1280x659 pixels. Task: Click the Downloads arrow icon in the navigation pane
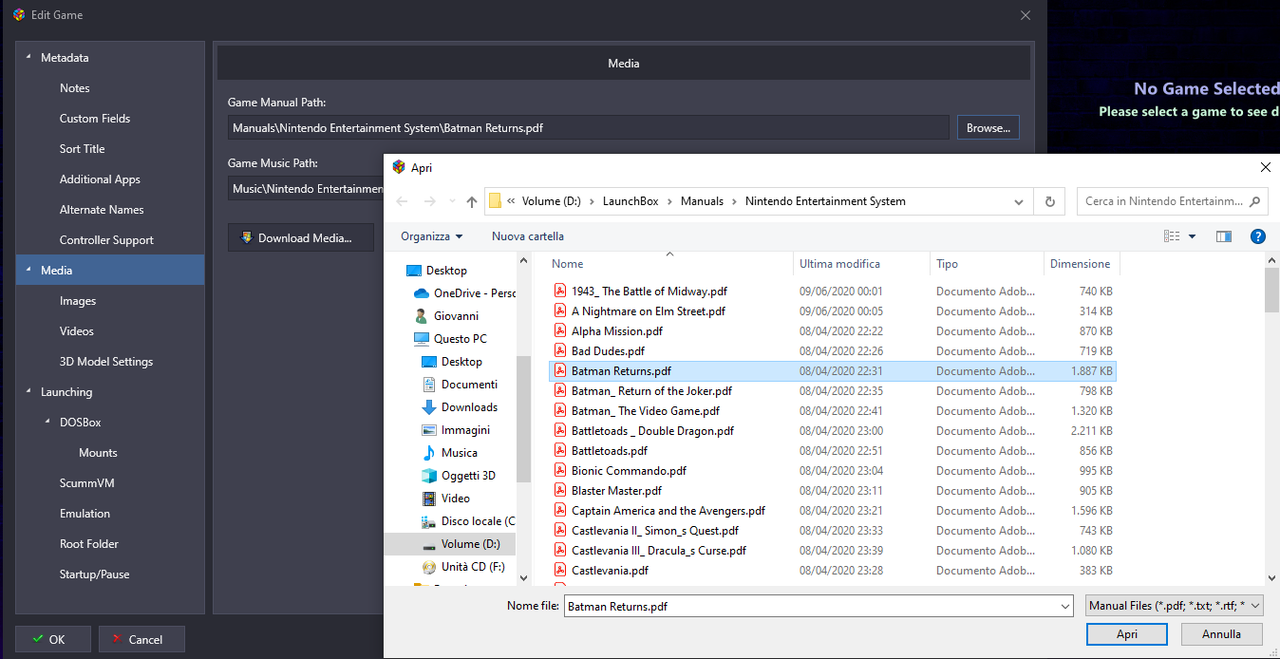429,407
